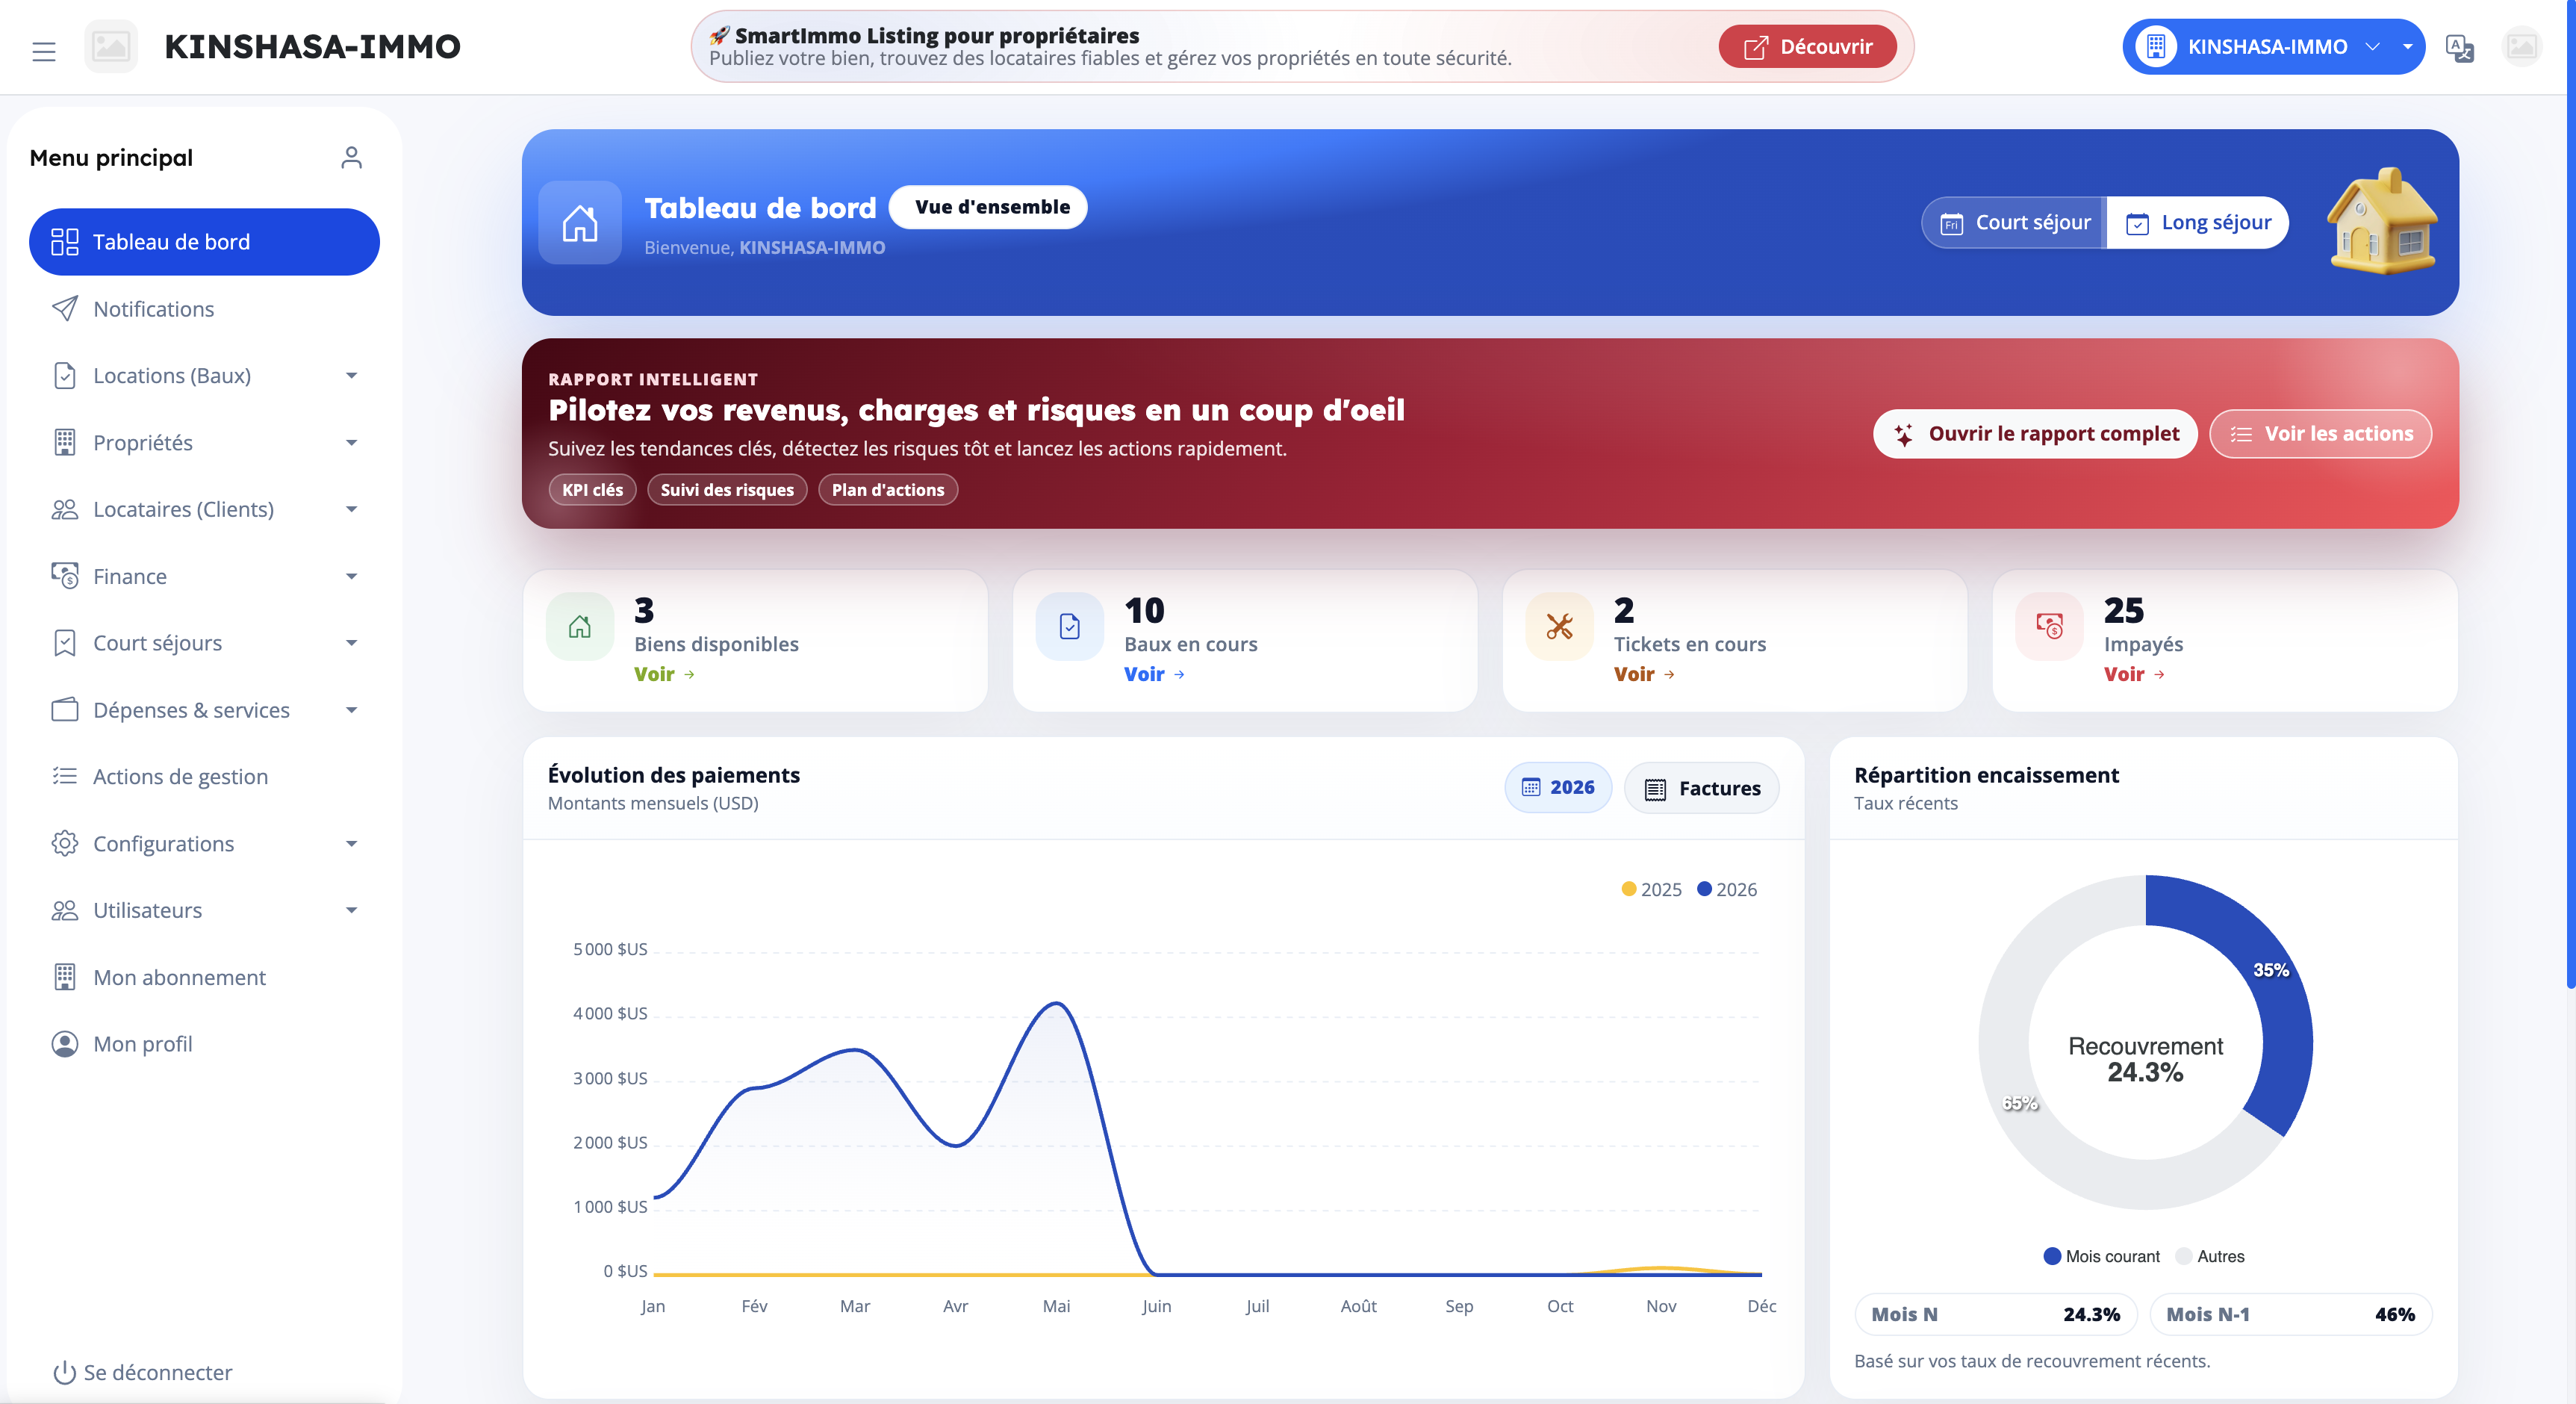Click the user icon beside Menu principal
2576x1404 pixels.
351,158
